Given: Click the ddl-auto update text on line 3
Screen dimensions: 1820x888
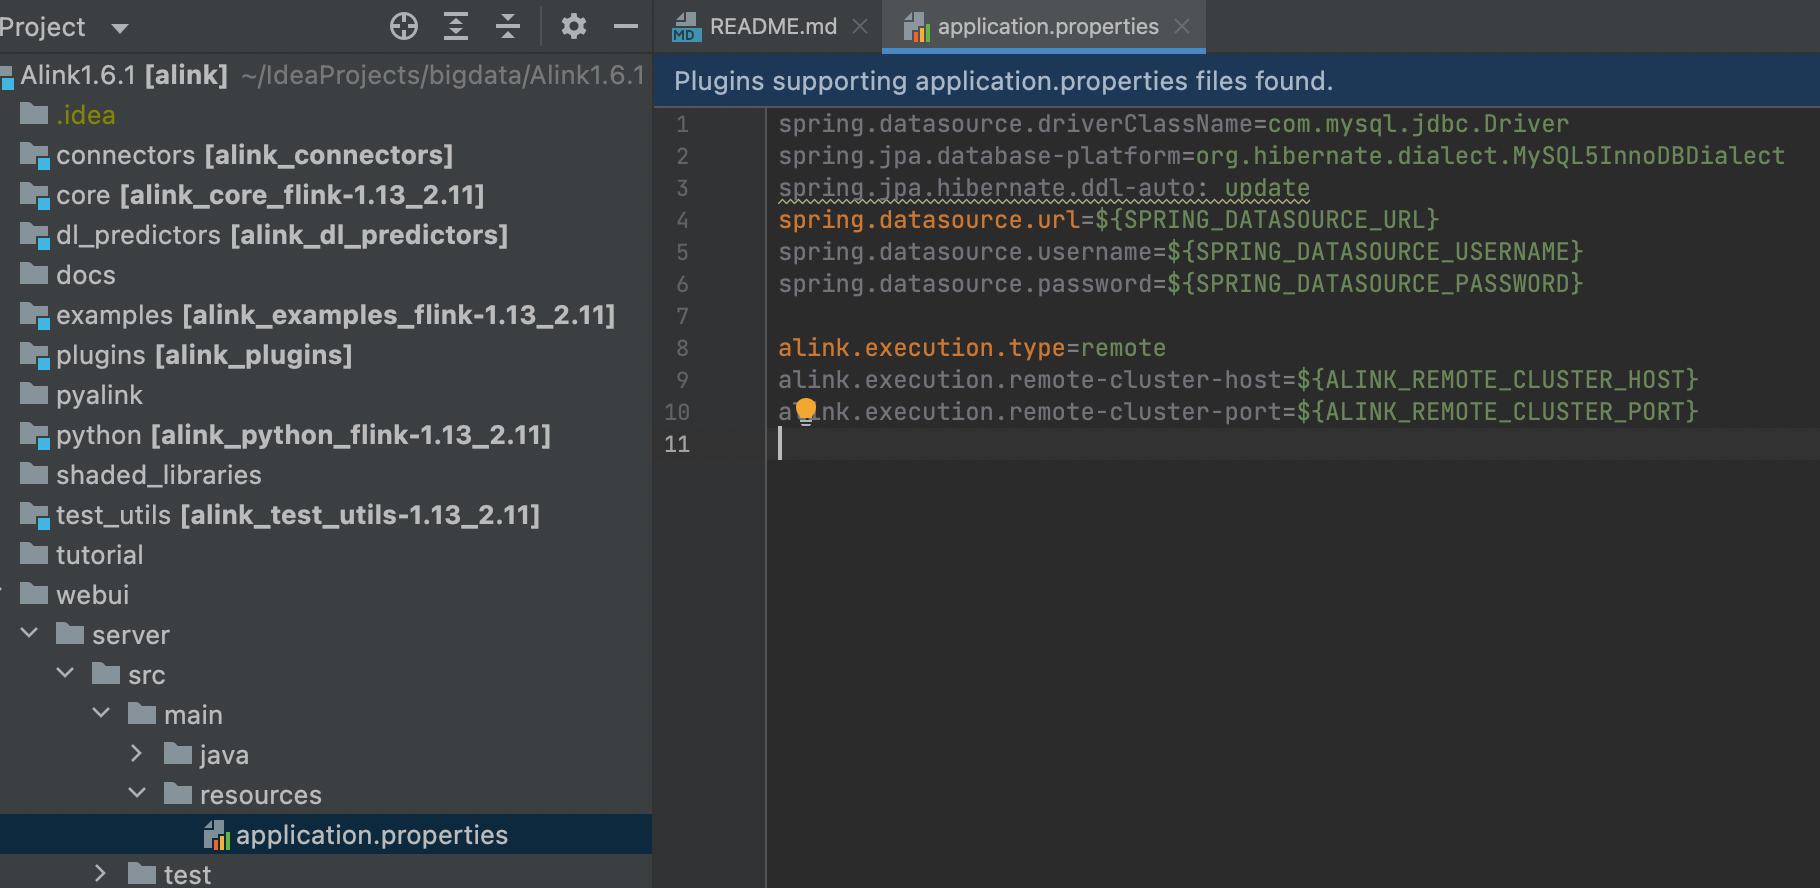Looking at the screenshot, I should (x=1044, y=188).
